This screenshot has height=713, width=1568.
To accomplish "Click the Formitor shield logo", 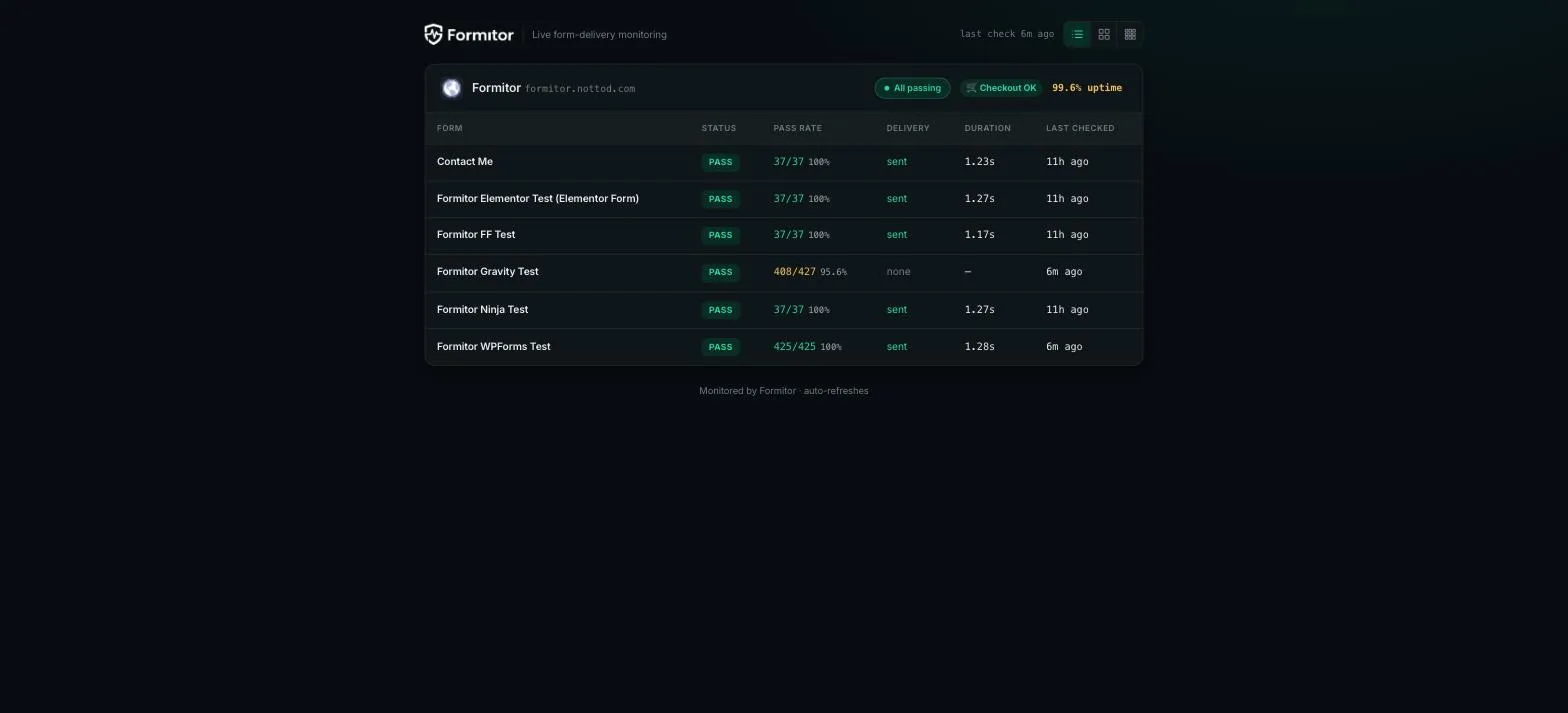I will [x=433, y=34].
